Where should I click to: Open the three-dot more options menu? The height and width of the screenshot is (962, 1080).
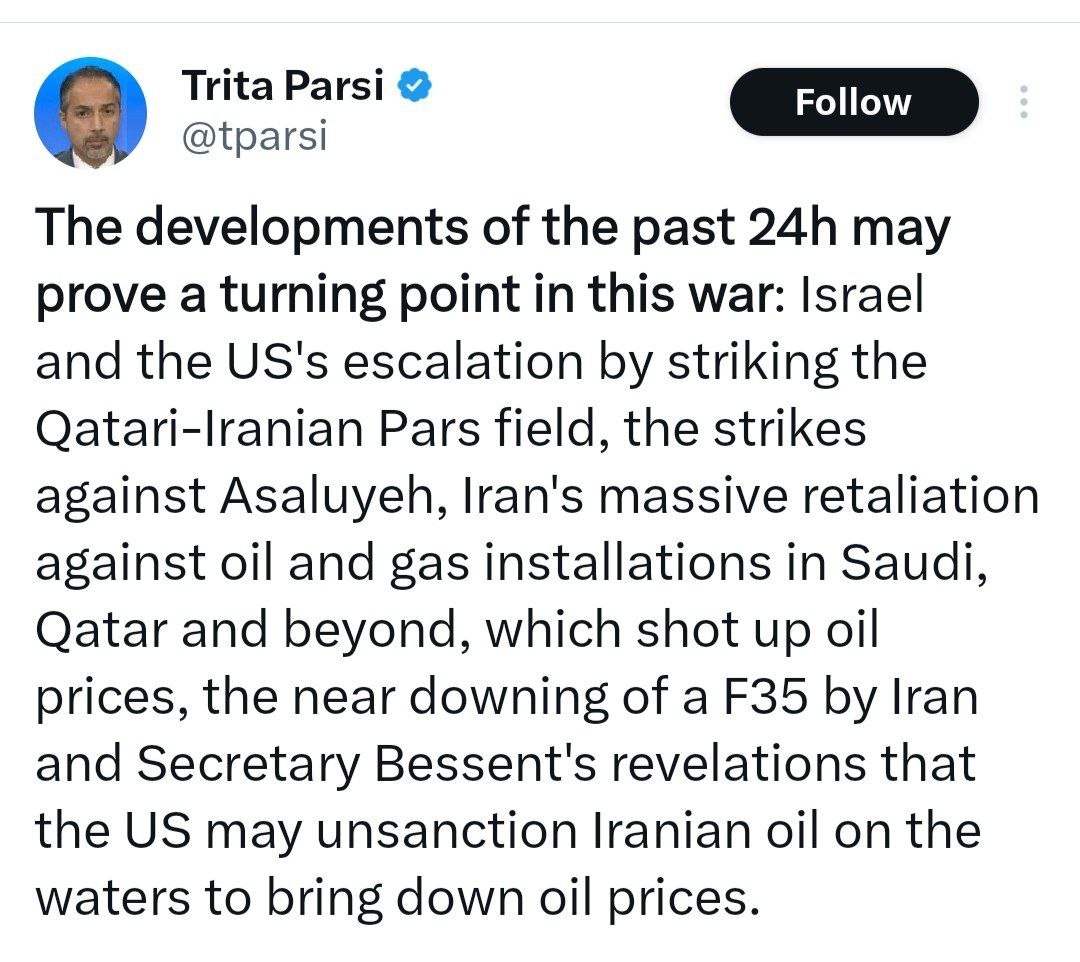tap(1023, 102)
